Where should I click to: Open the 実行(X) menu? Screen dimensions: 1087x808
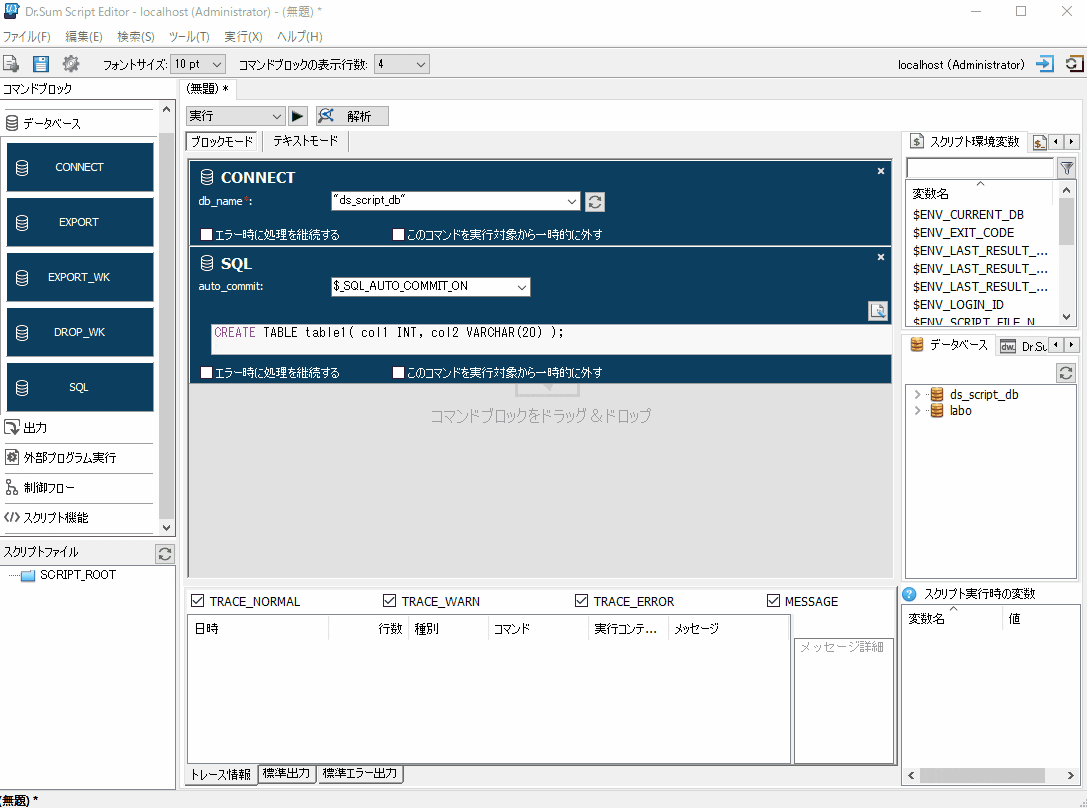[242, 36]
